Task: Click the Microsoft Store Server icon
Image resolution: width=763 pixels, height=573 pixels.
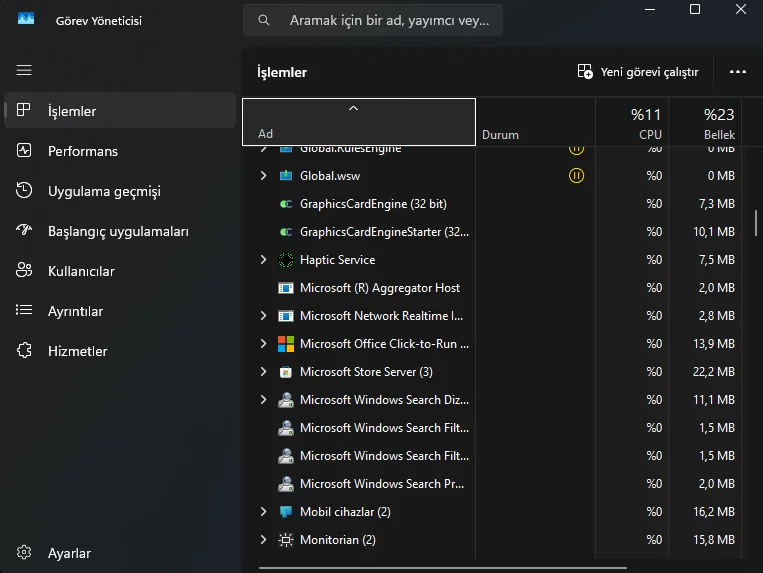Action: click(x=285, y=372)
